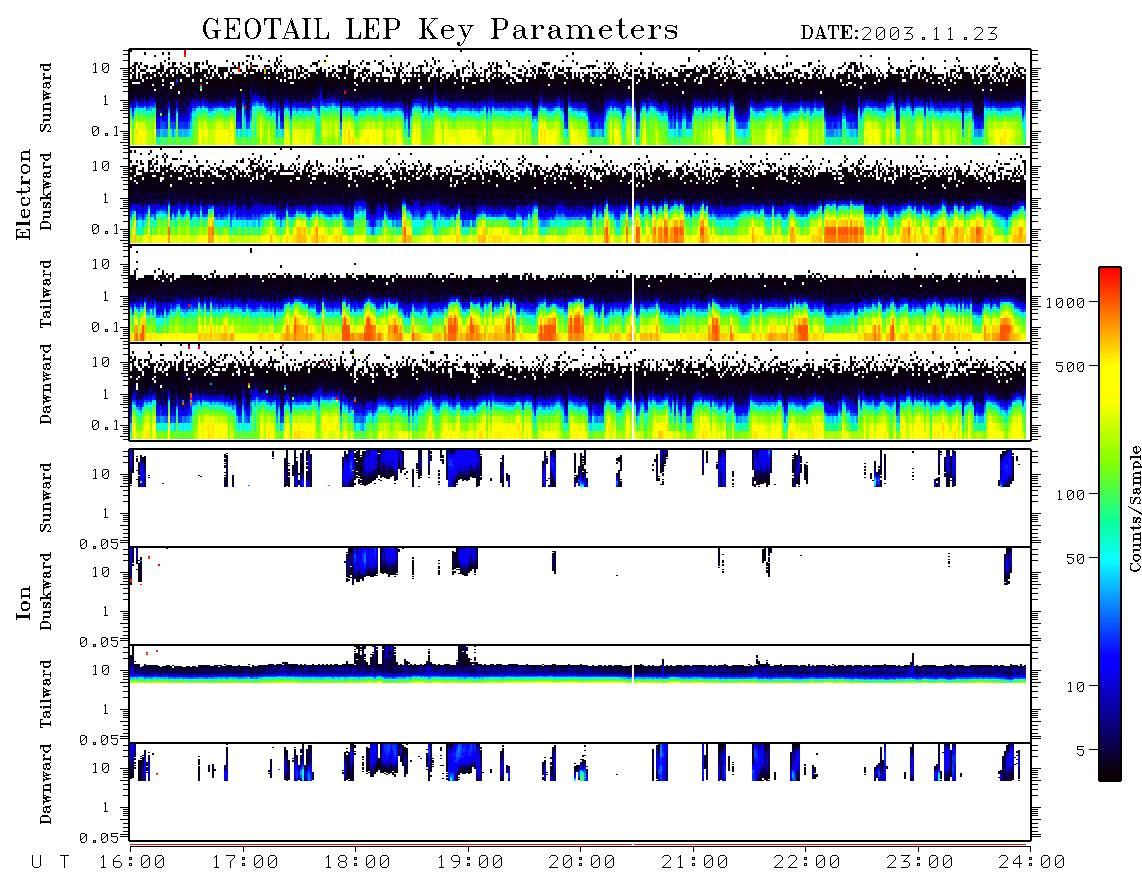Click the vertical "Electron" group label

pyautogui.click(x=23, y=194)
